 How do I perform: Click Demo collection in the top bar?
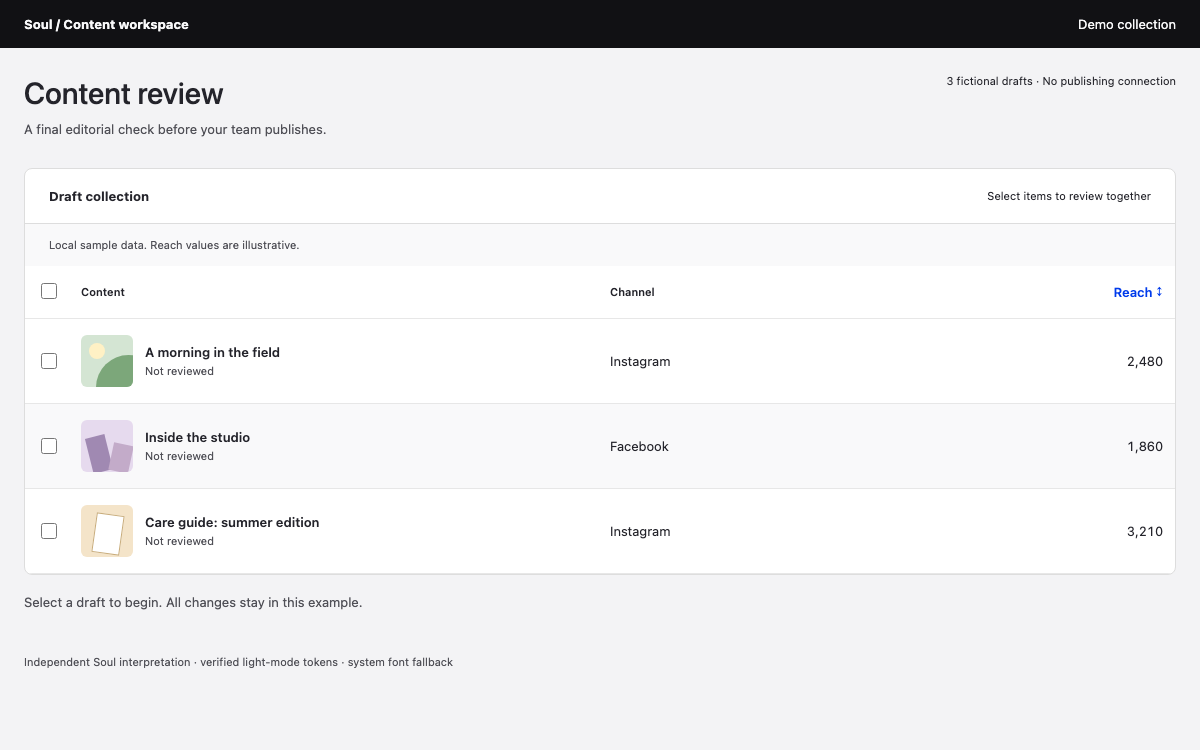(x=1127, y=24)
